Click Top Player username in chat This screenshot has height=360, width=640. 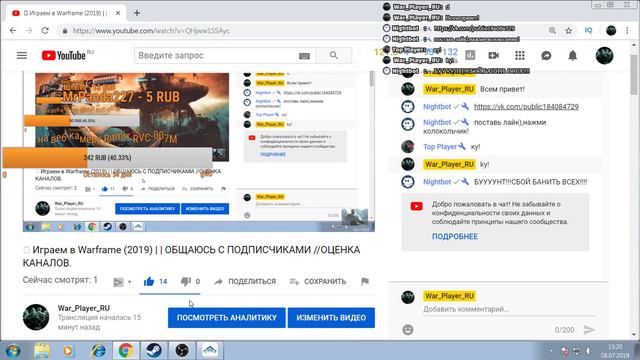click(440, 147)
